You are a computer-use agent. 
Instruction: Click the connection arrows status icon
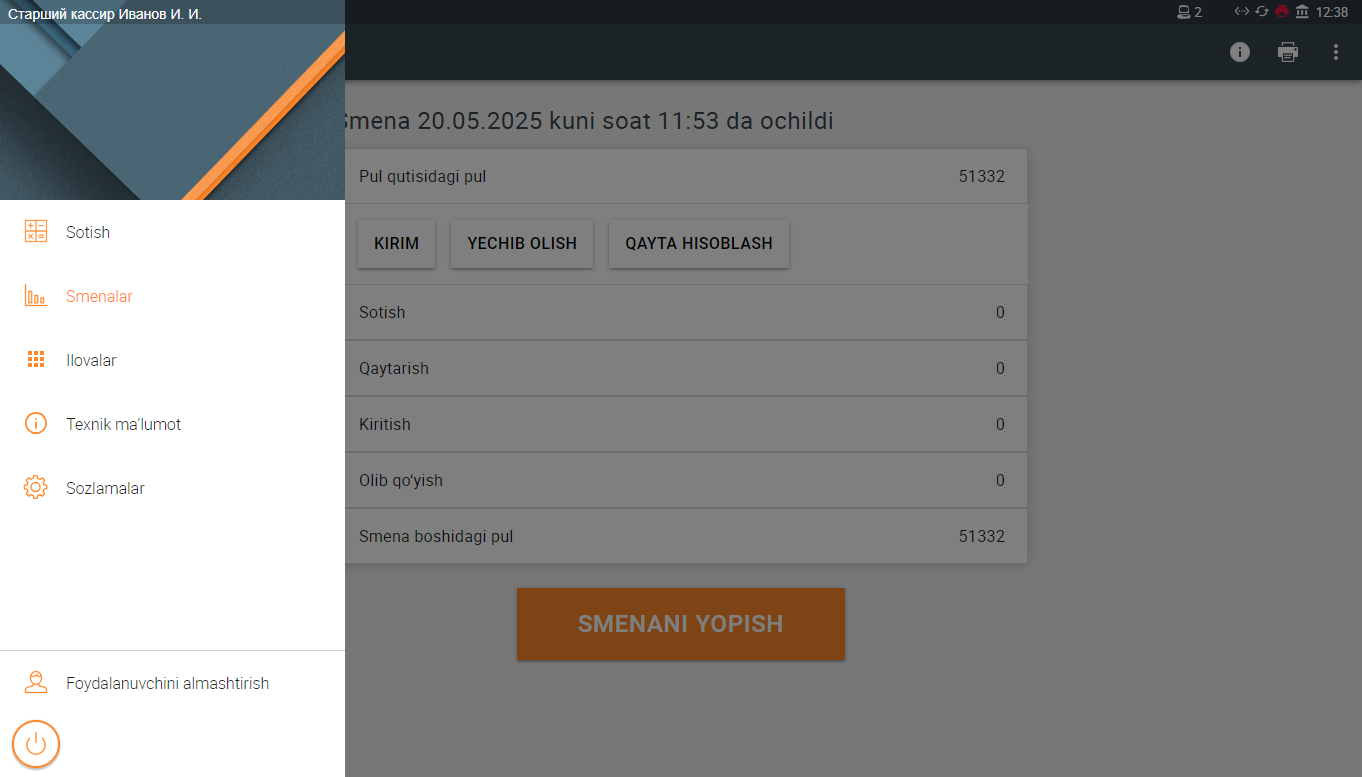pyautogui.click(x=1242, y=12)
